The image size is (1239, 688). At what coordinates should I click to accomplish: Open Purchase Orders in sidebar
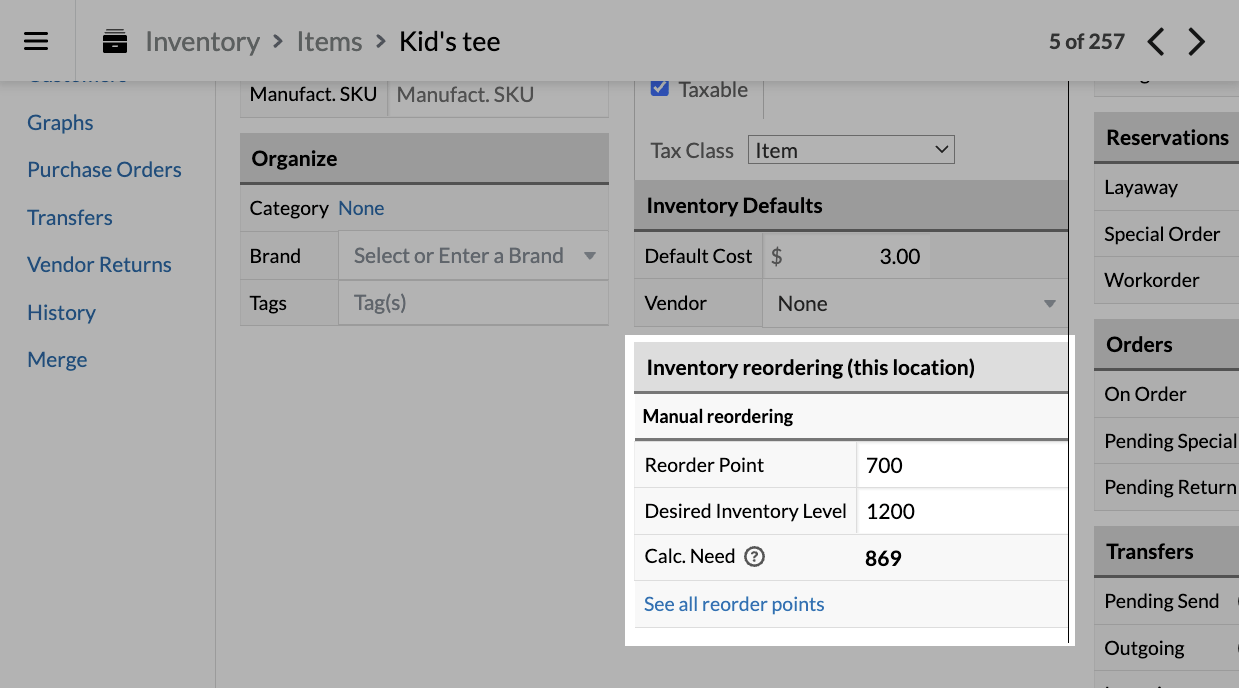coord(104,170)
